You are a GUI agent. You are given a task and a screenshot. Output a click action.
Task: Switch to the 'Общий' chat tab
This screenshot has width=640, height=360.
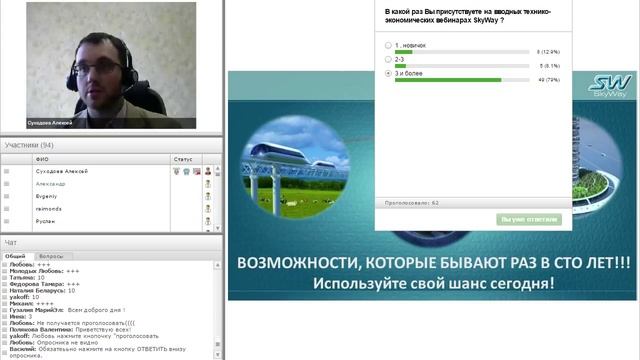click(x=15, y=256)
